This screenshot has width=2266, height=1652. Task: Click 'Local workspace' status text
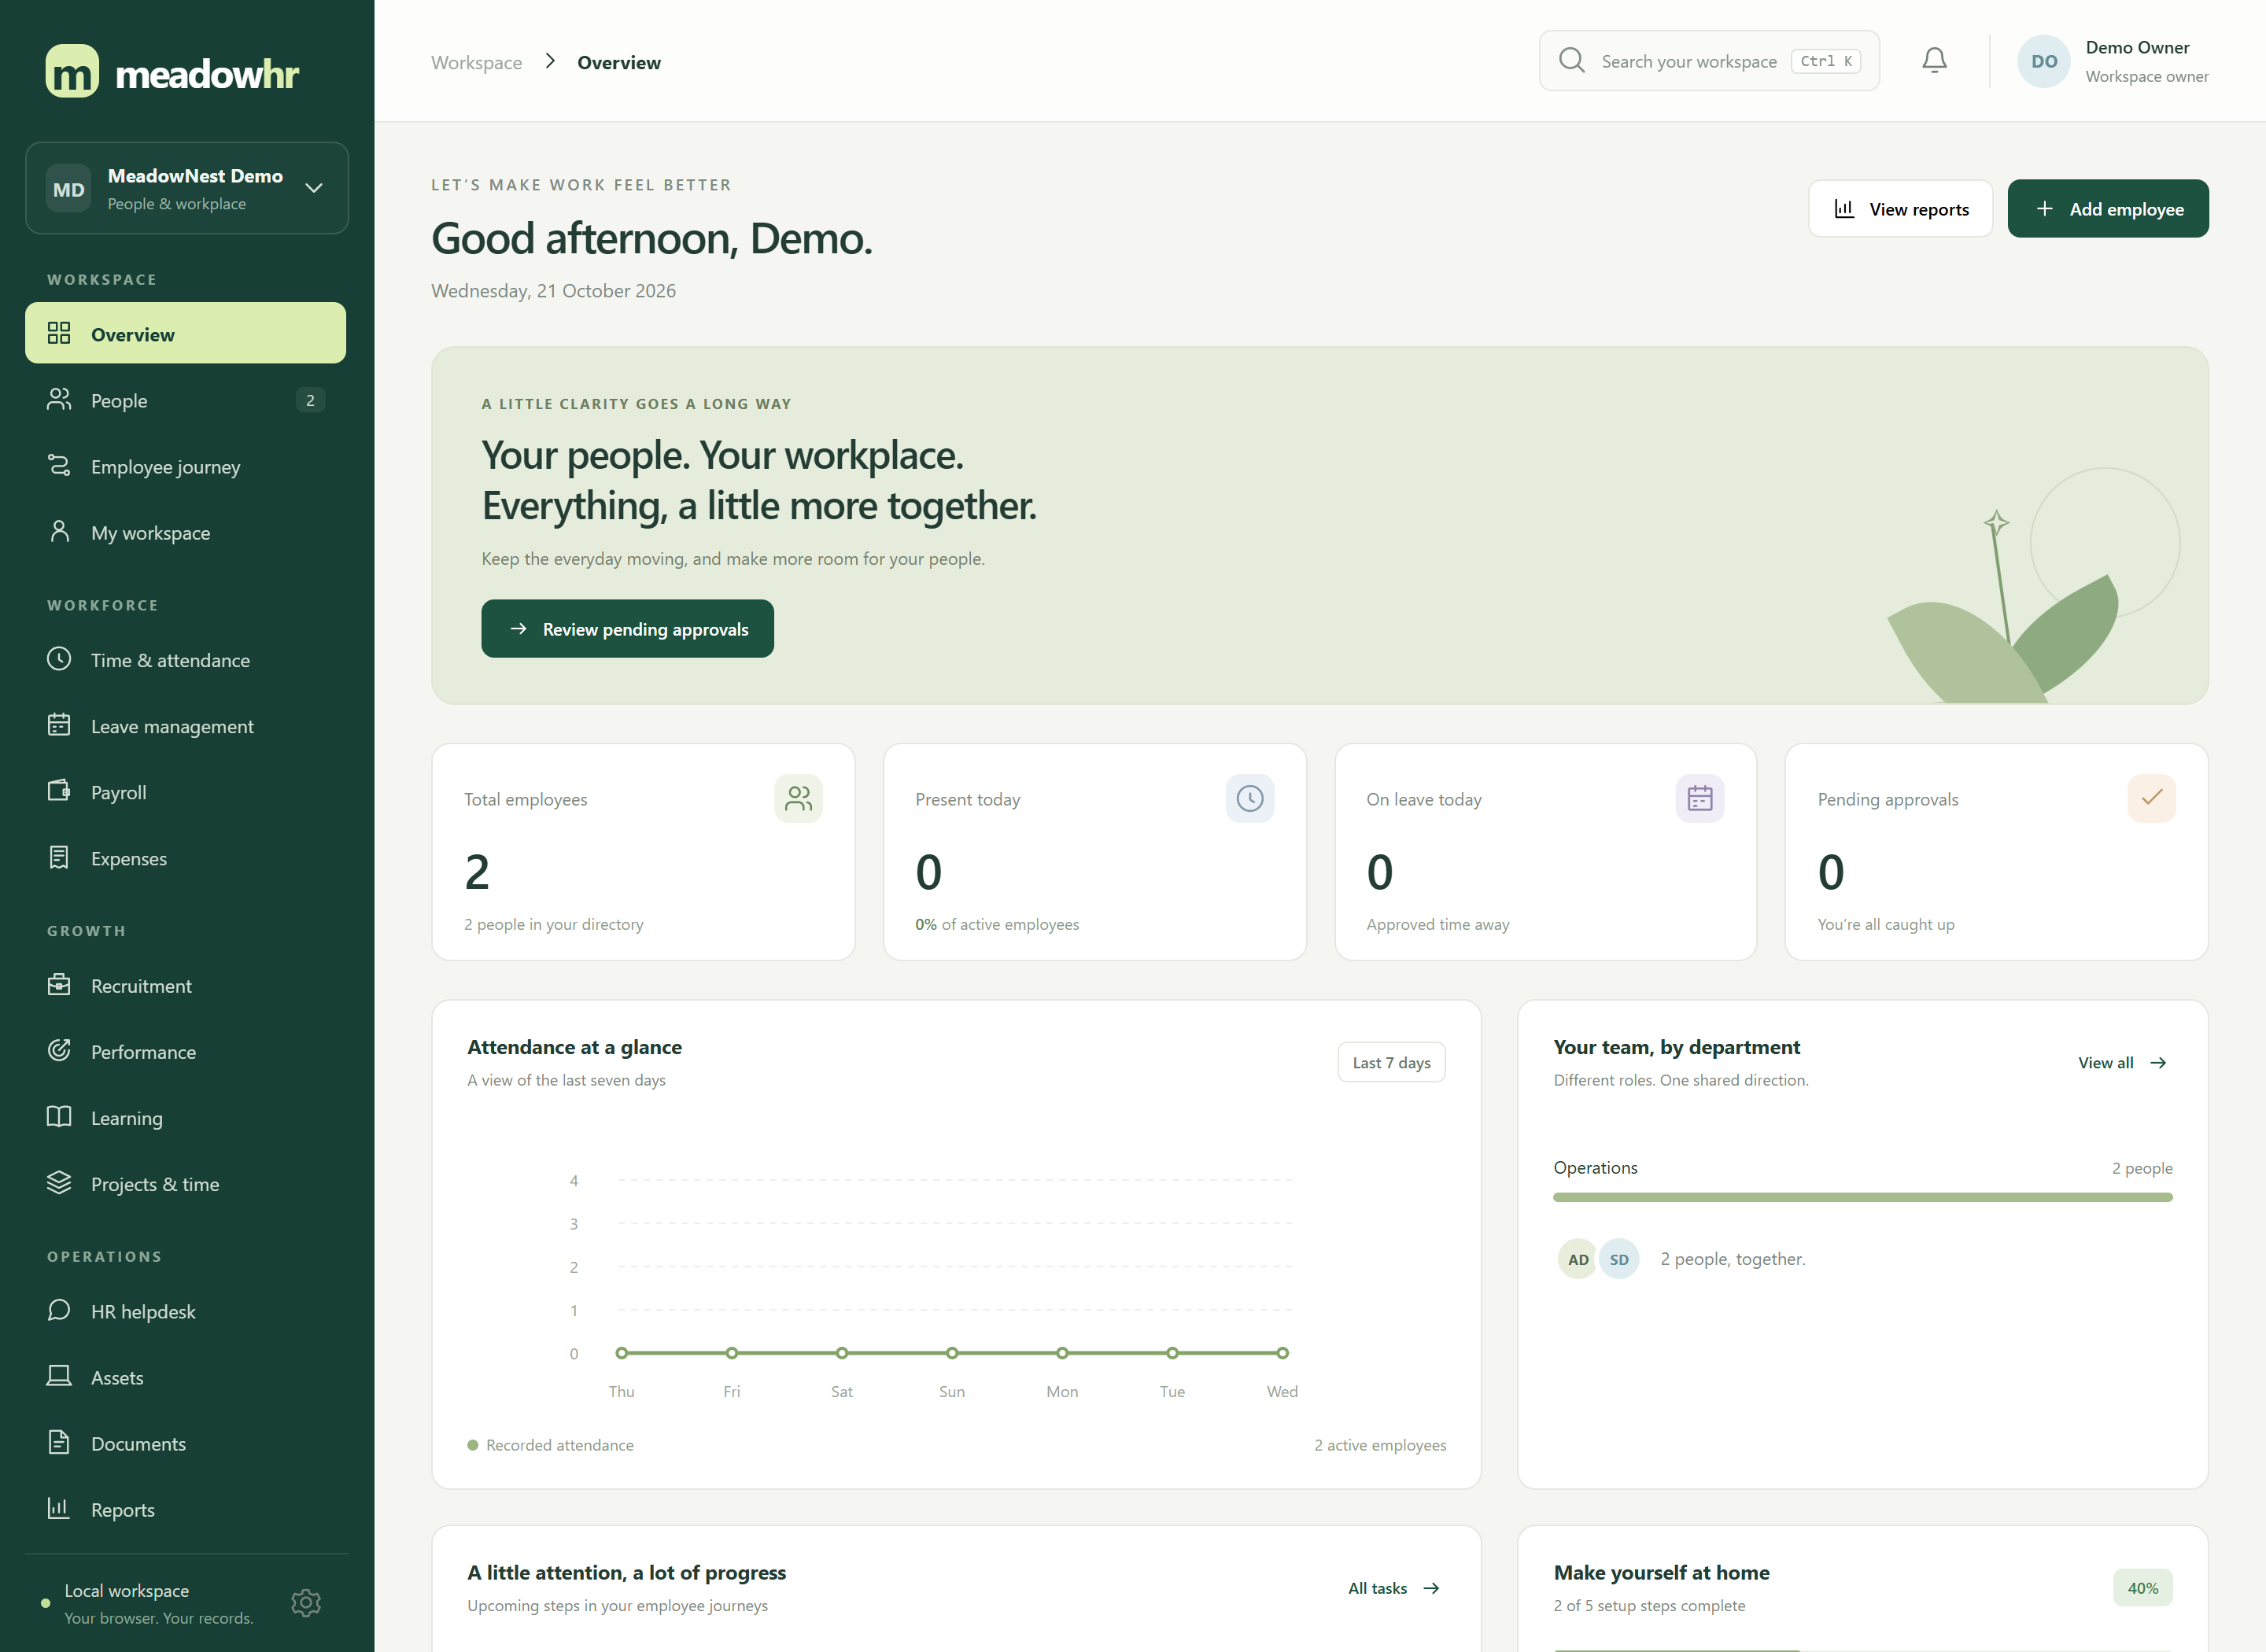point(126,1590)
